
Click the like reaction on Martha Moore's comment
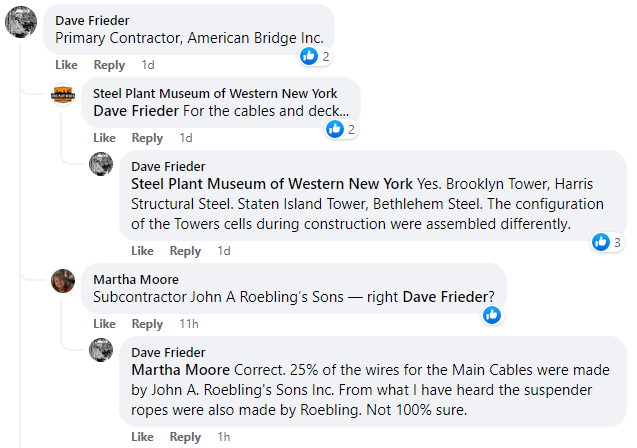492,315
